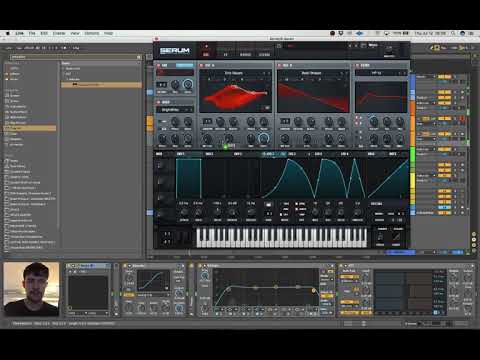Select the VELO modulation source

point(371,154)
